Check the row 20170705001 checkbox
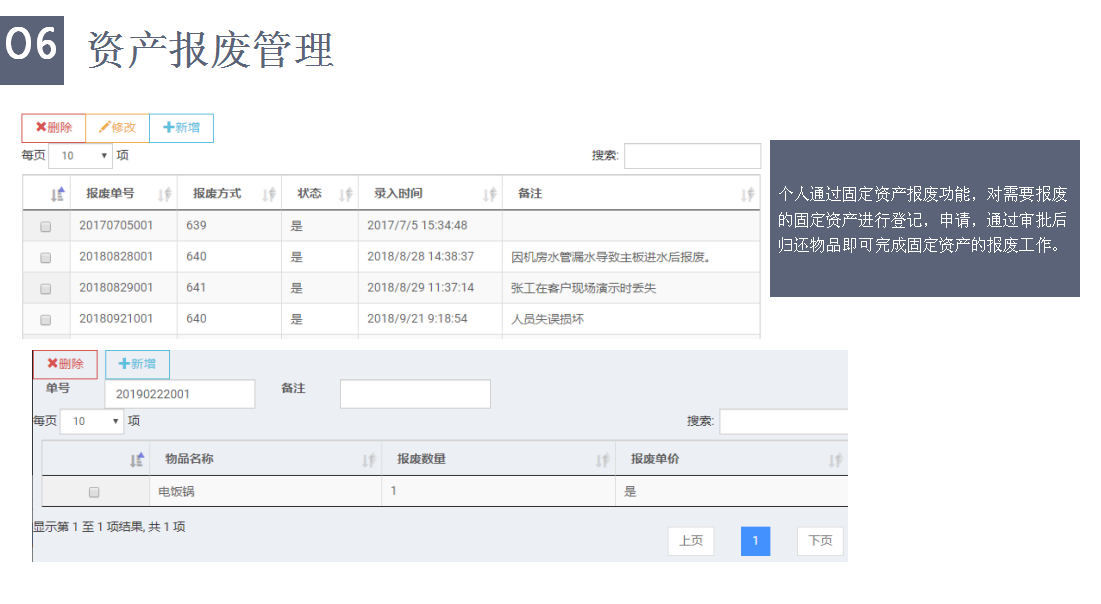This screenshot has height=604, width=1101. click(x=46, y=227)
